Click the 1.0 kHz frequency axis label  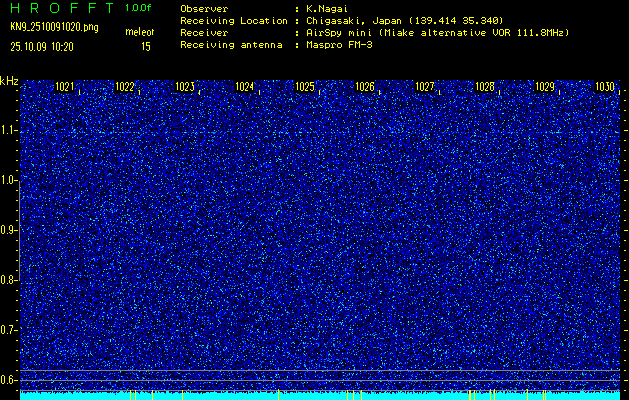[x=9, y=181]
